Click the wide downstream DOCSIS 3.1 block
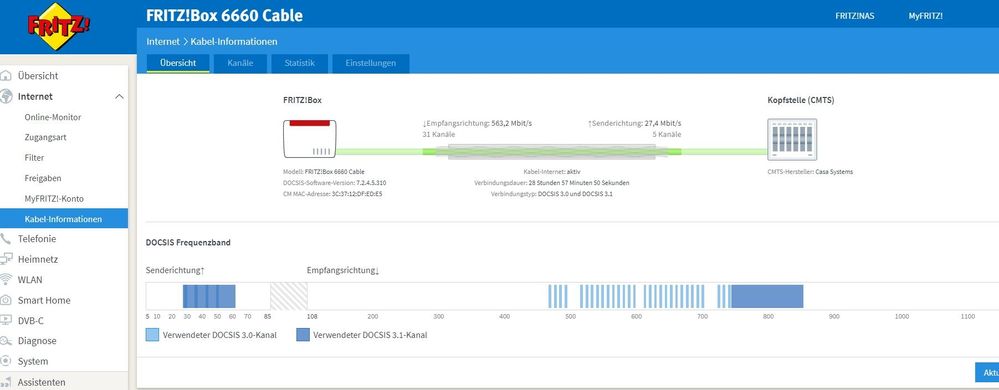Screen dimensions: 999x390 (x=767, y=296)
